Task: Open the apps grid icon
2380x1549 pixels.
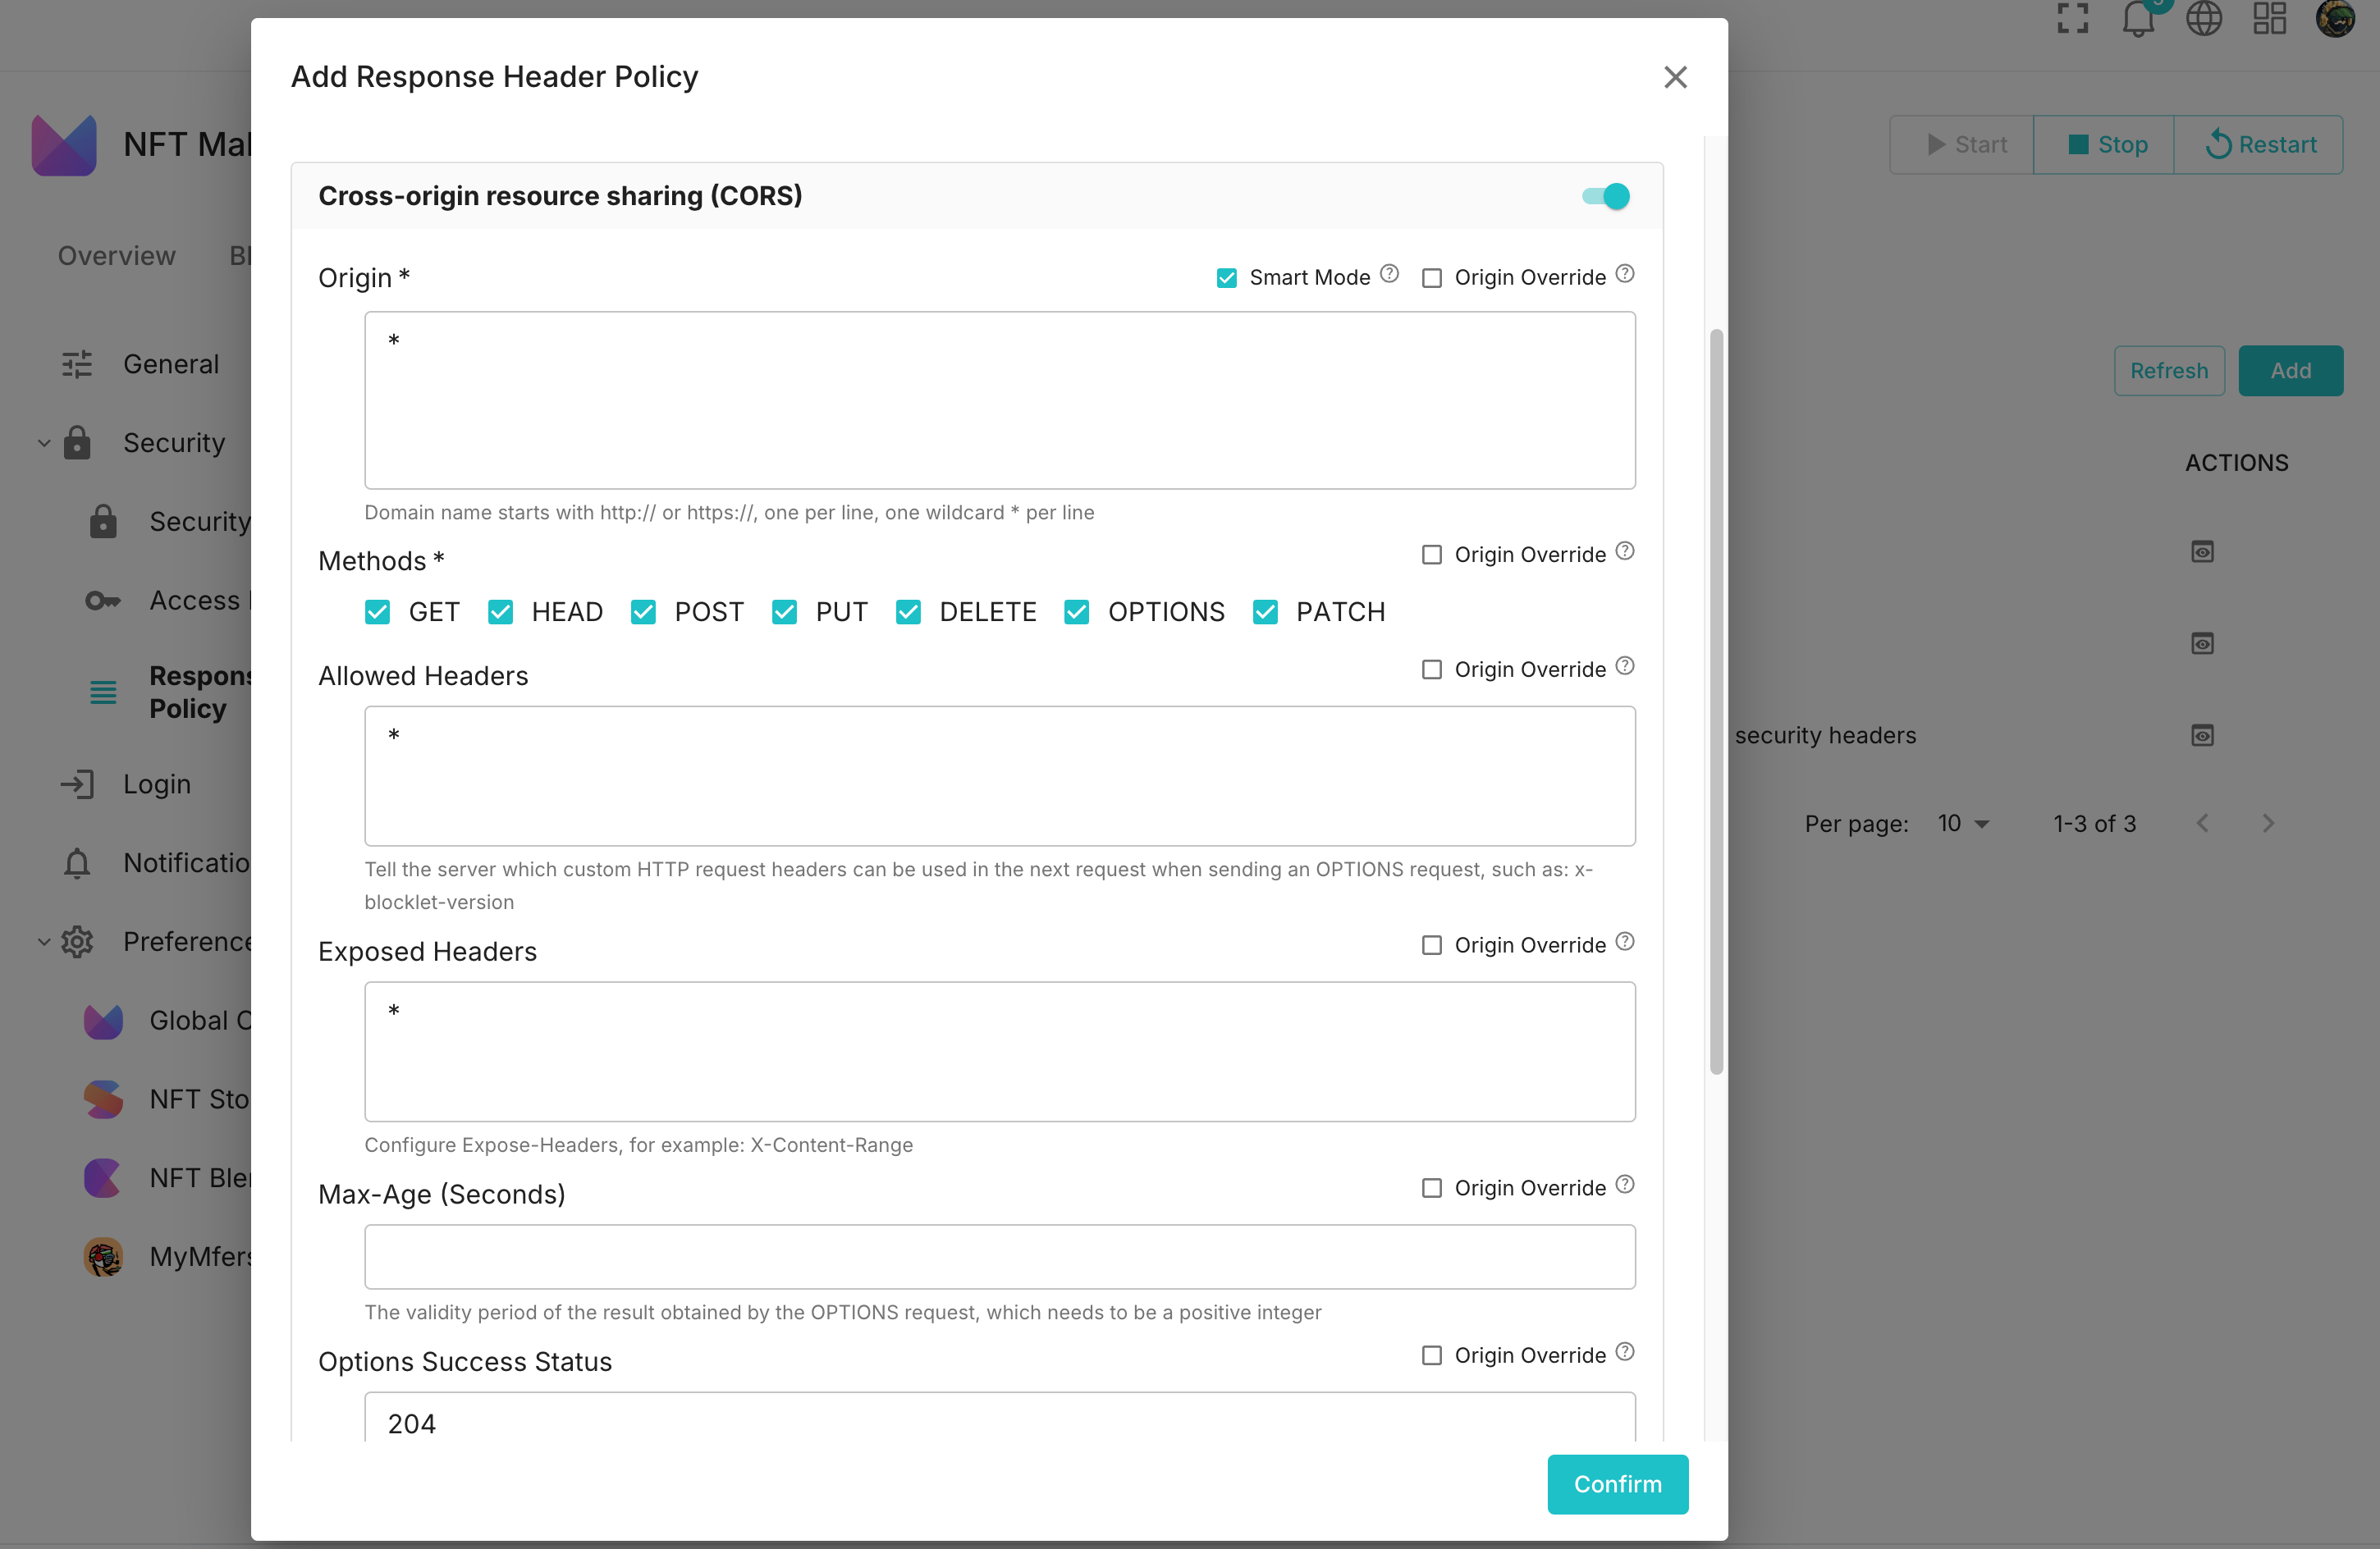Action: click(x=2269, y=18)
